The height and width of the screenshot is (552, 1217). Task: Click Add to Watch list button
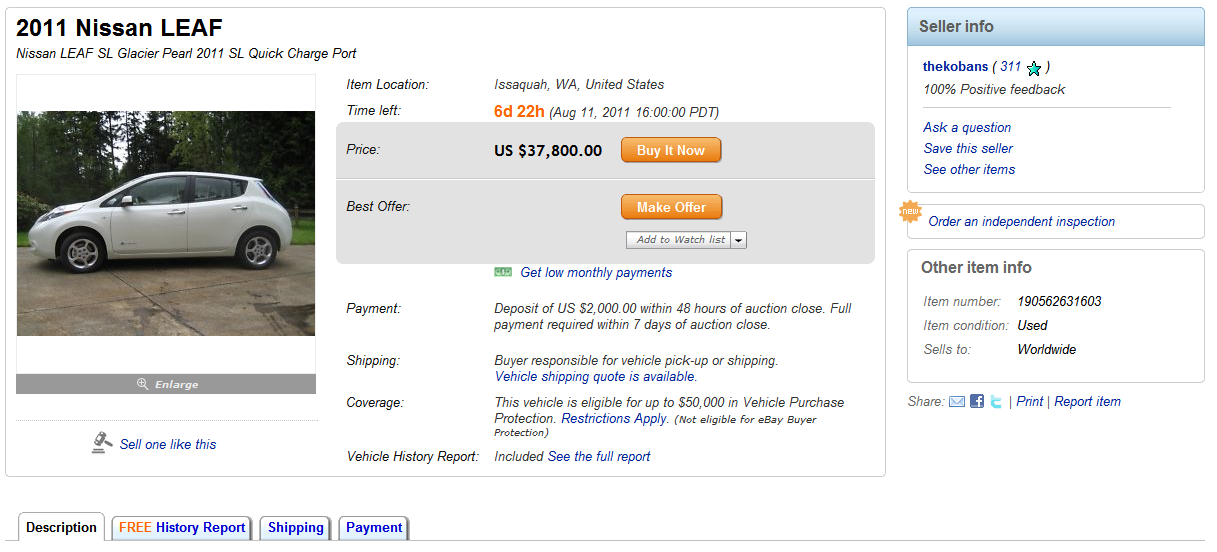pyautogui.click(x=680, y=240)
